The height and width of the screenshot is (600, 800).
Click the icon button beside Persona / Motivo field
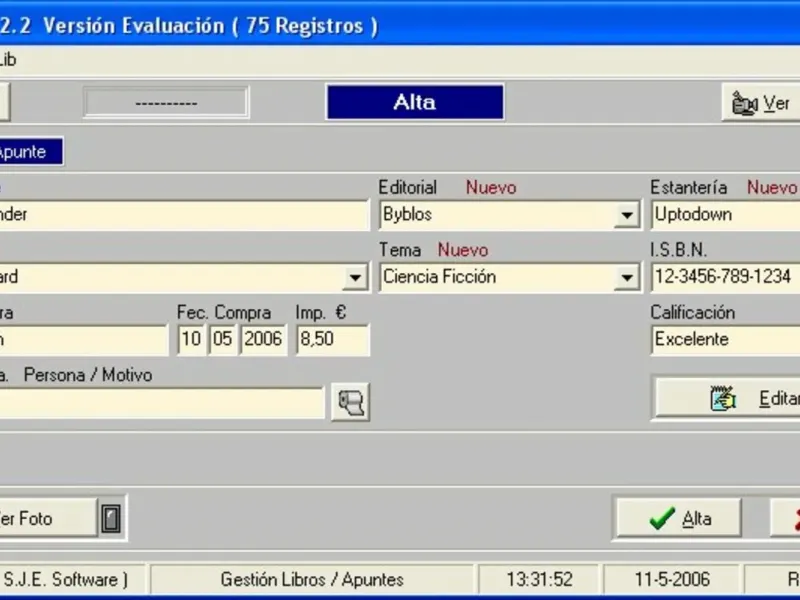(351, 403)
